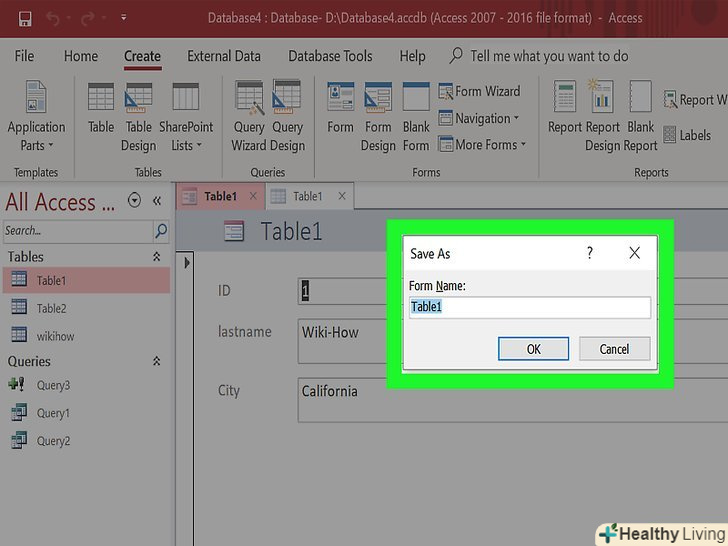Click the Labels button
Screen dimensions: 728x546
click(x=687, y=135)
